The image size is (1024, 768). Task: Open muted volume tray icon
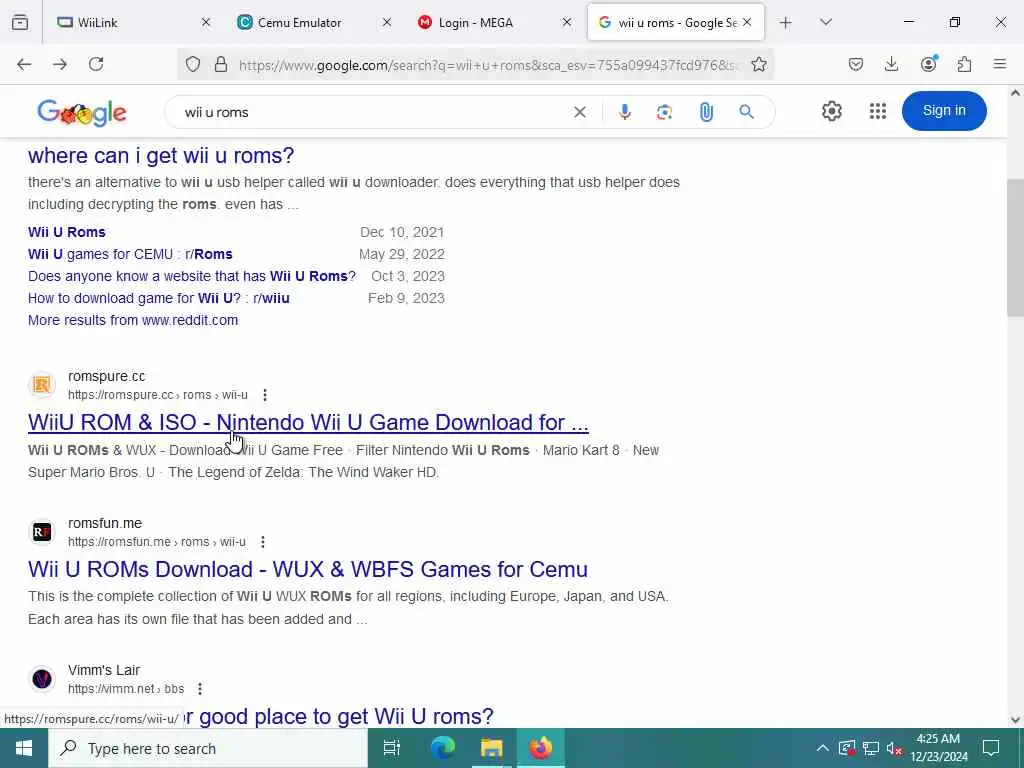coord(895,748)
